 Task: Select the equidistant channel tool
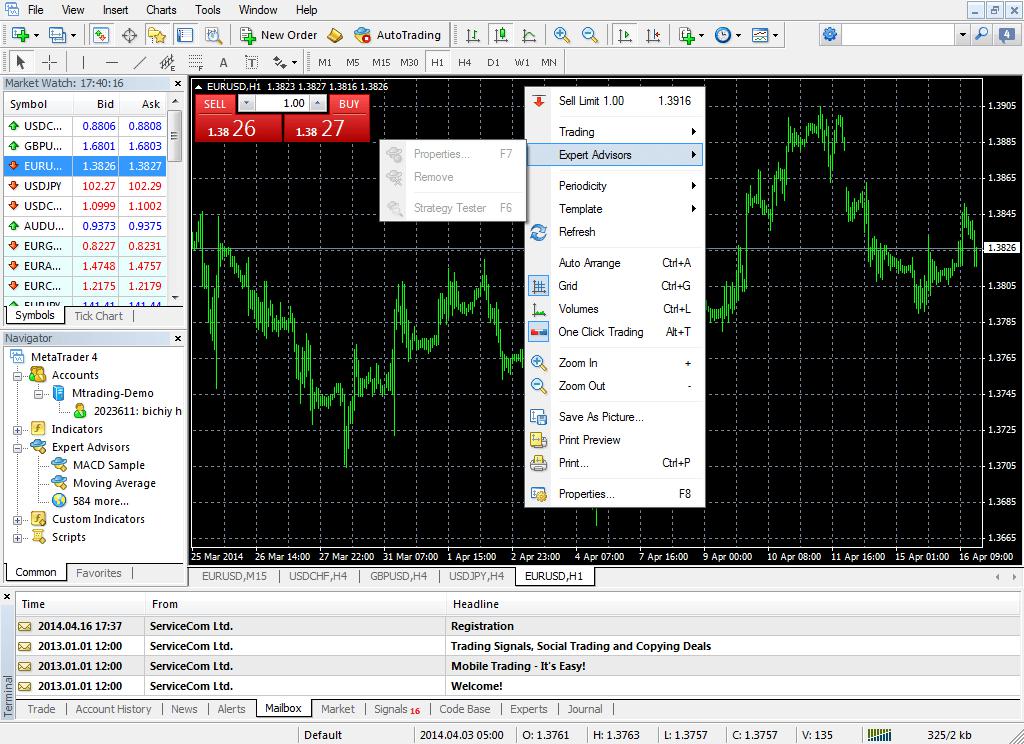(167, 62)
